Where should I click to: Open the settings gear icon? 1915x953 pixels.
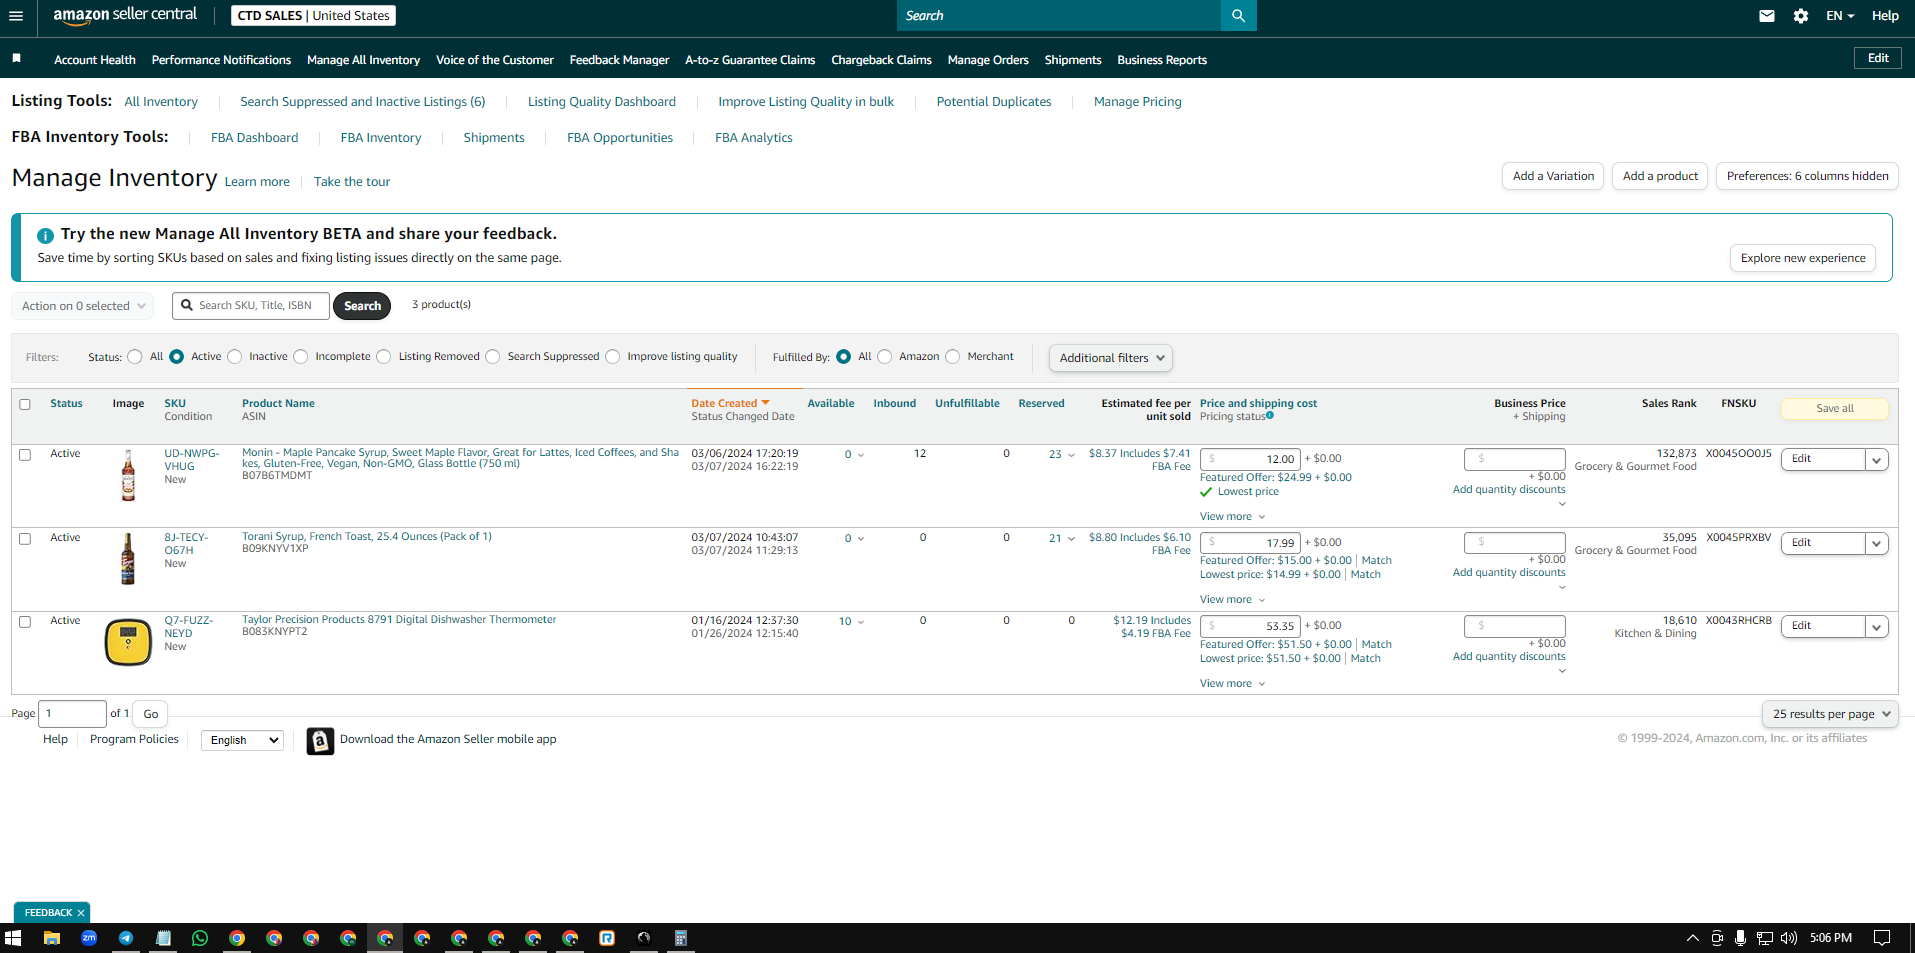(1801, 16)
